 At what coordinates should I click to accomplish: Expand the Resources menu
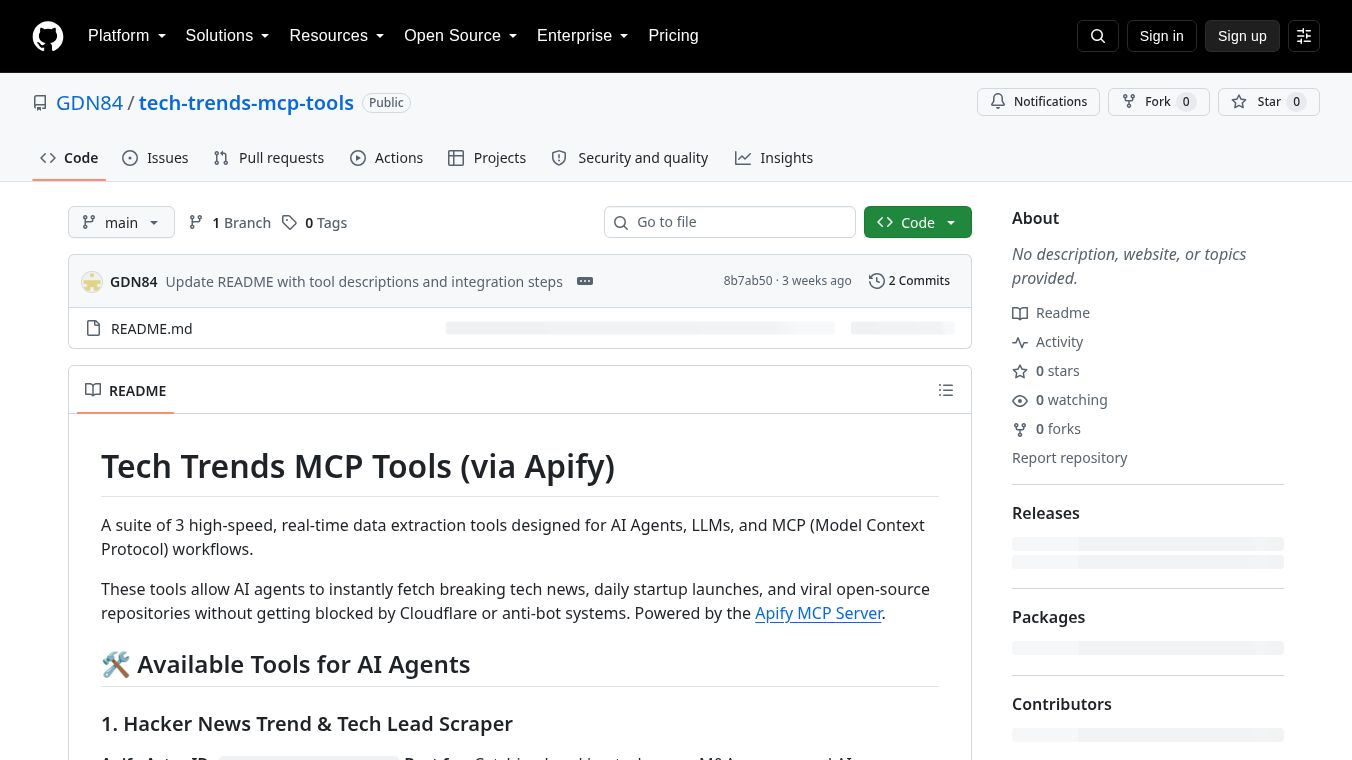tap(337, 36)
